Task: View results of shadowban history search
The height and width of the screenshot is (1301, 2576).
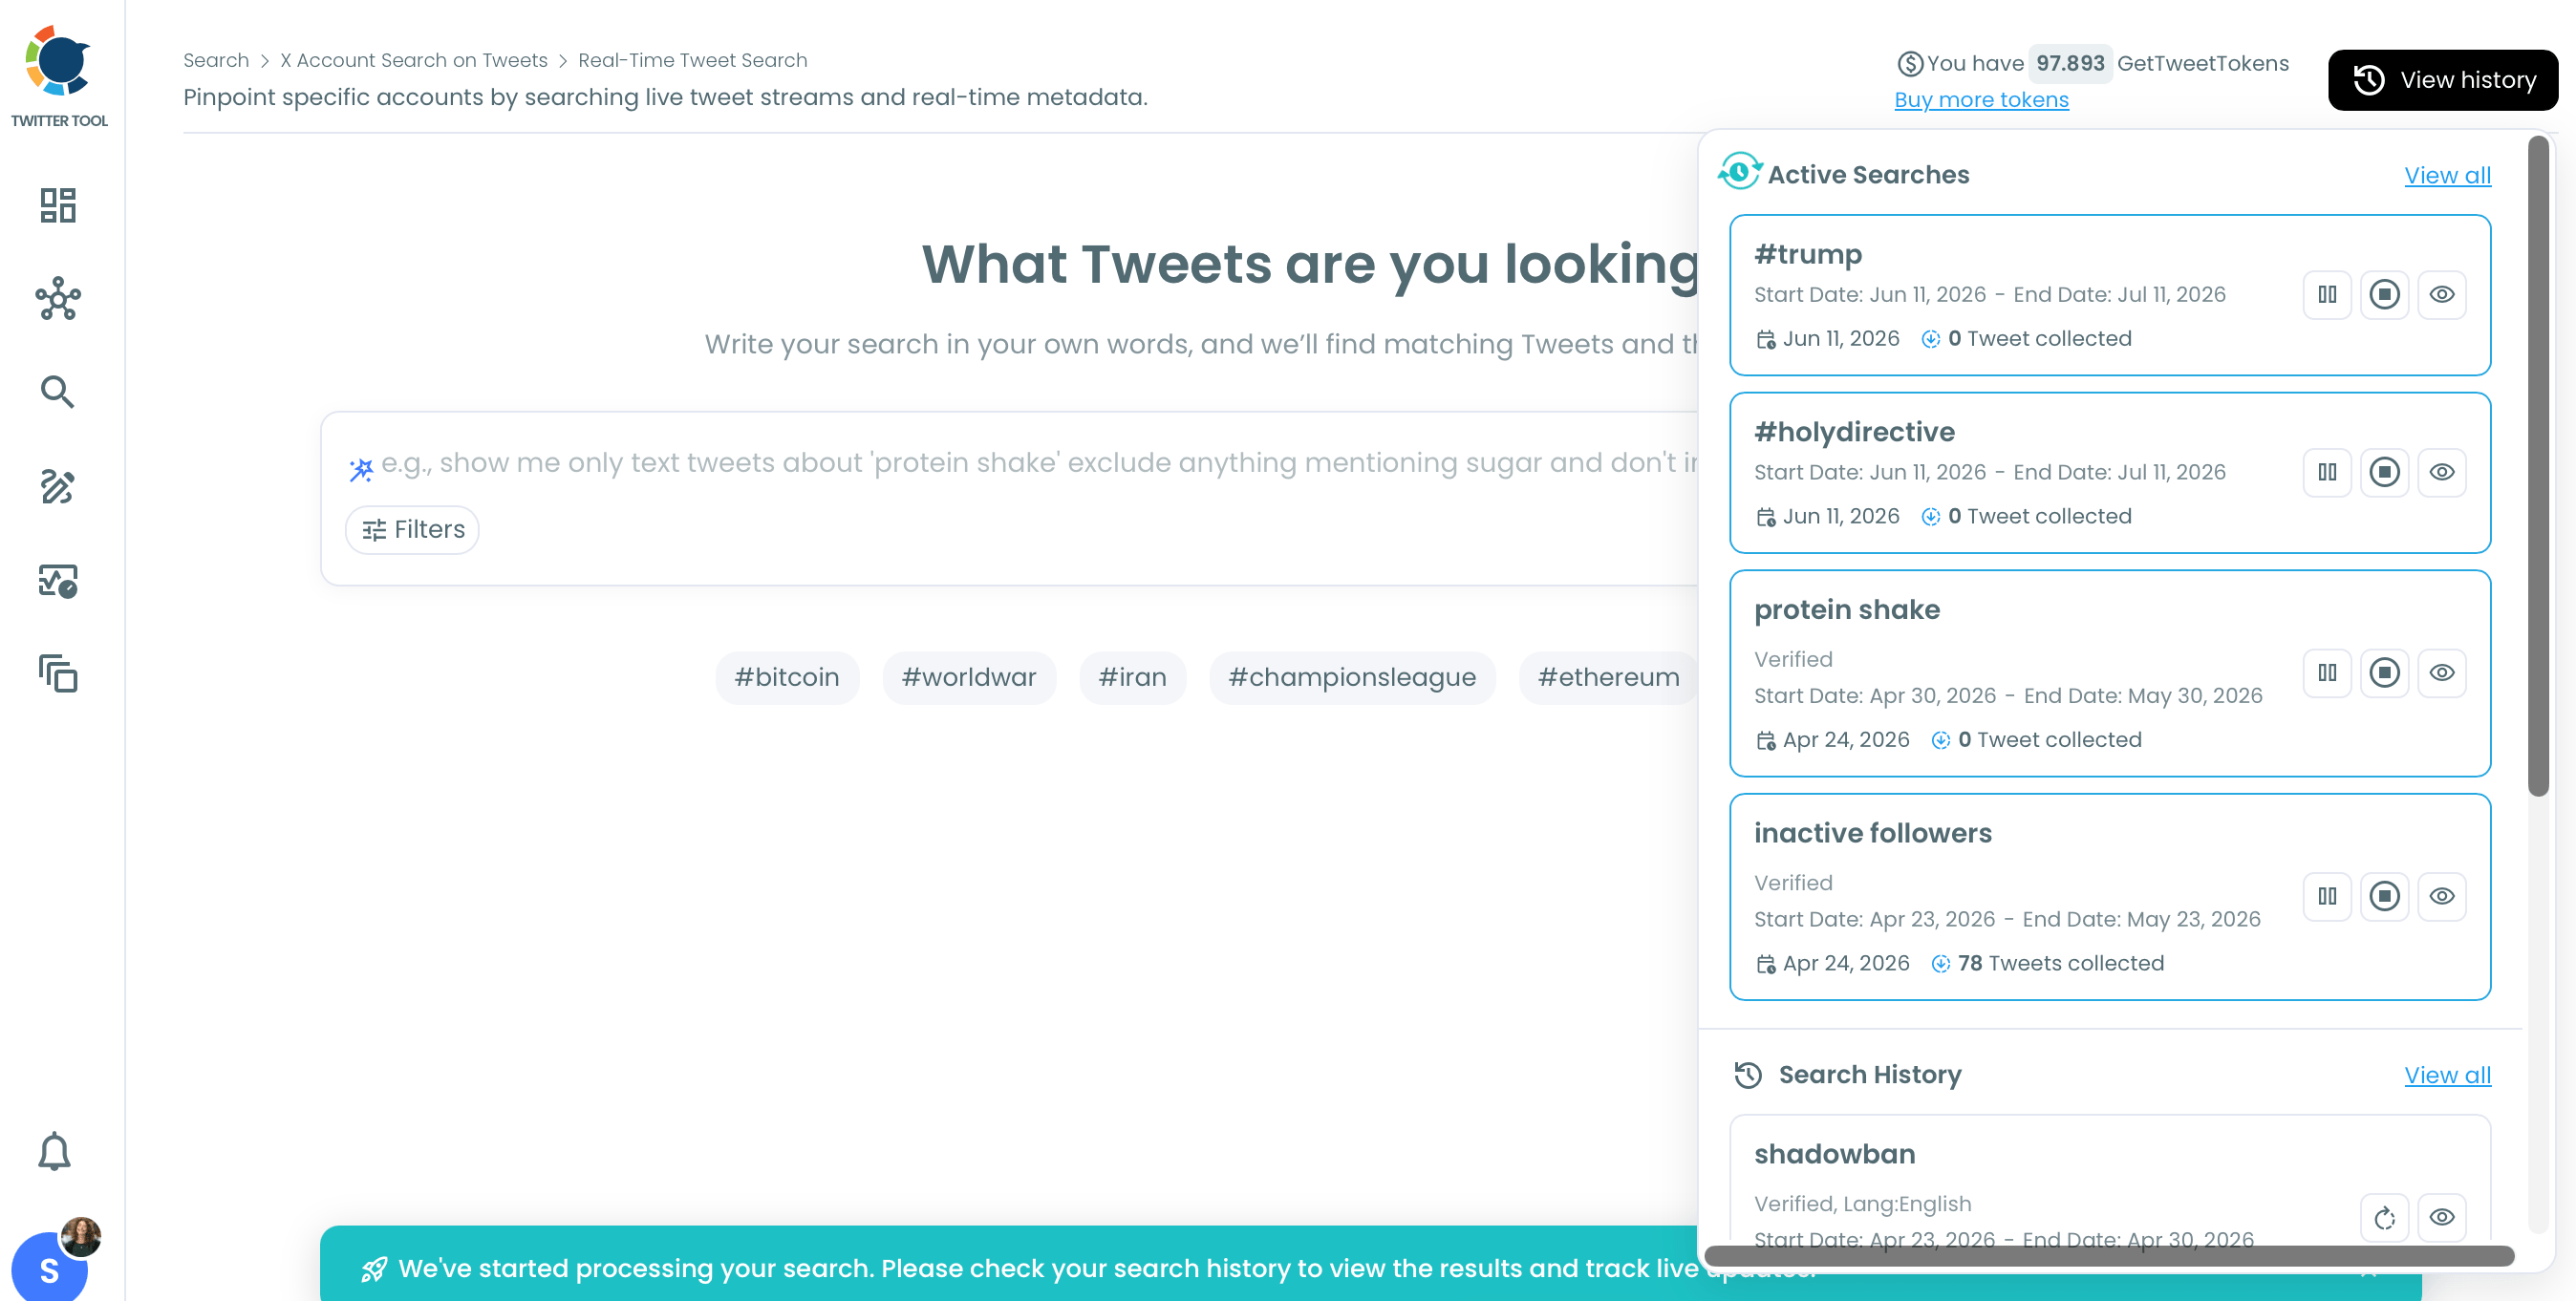Action: click(x=2442, y=1217)
